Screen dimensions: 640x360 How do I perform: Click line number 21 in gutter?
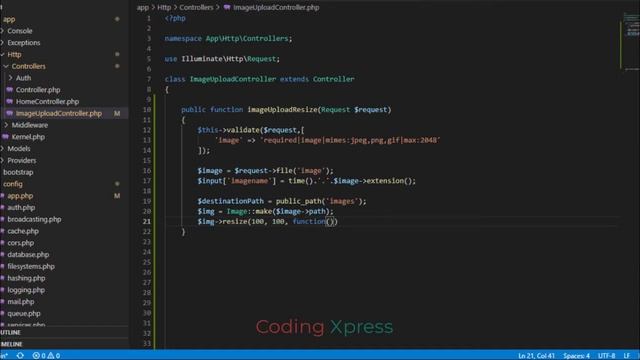pos(147,222)
